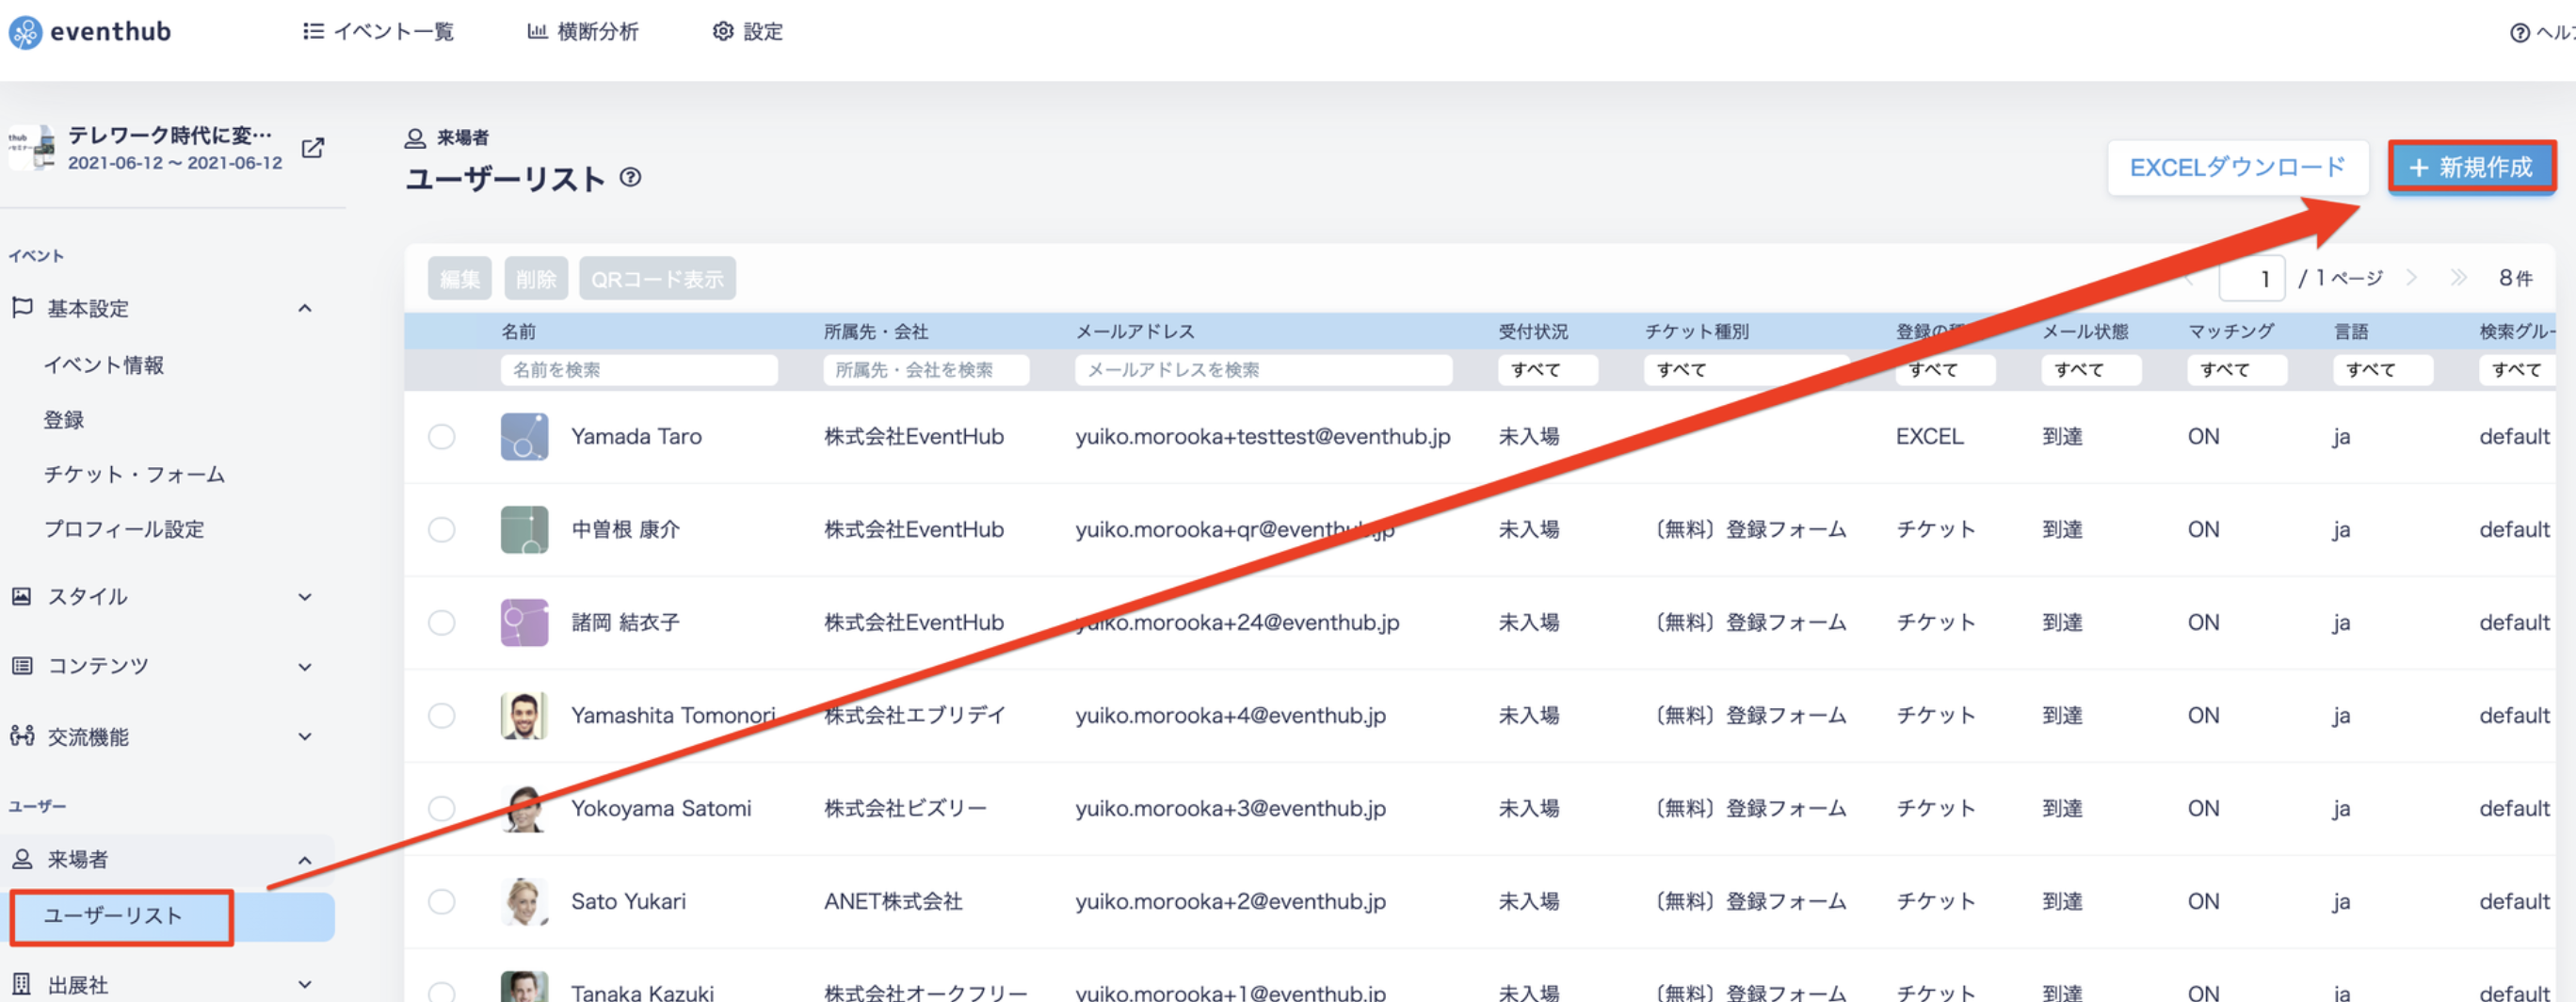
Task: Click the 株式会社エブリデイ company cell
Action: tap(914, 716)
